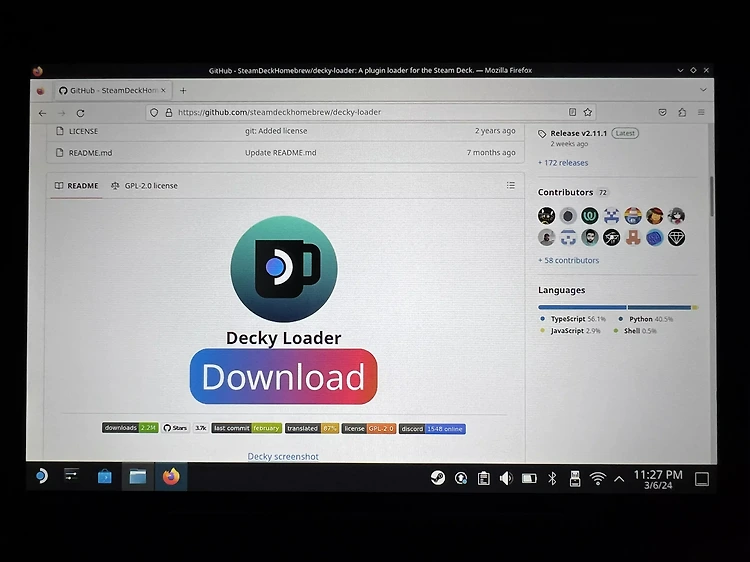This screenshot has width=750, height=562.
Task: Click the show desktop button in the taskbar
Action: coord(702,479)
